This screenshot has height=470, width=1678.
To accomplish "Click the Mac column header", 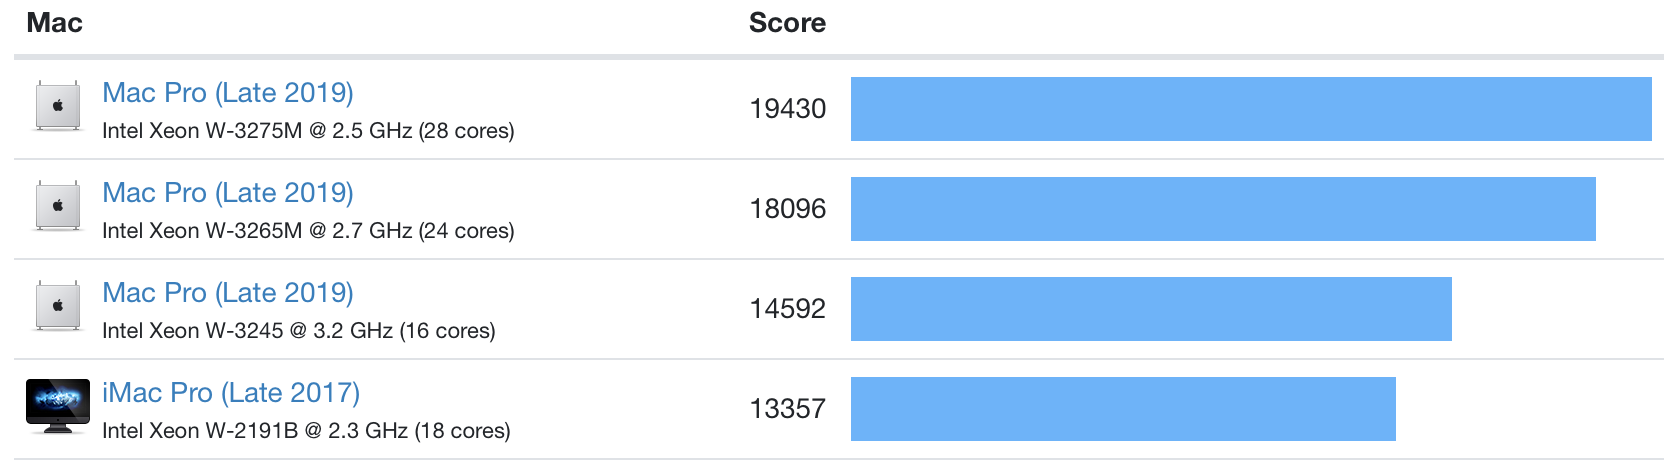I will [54, 23].
